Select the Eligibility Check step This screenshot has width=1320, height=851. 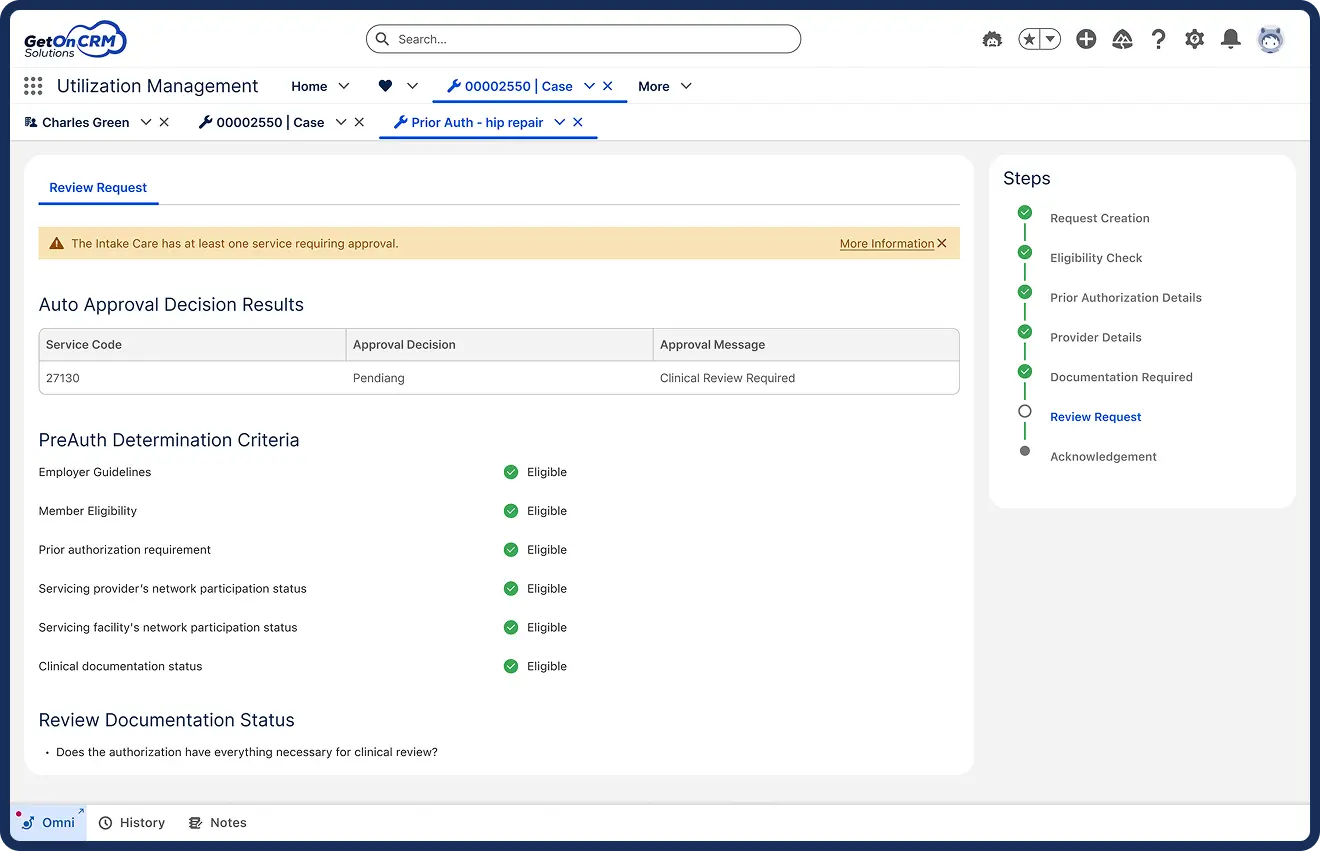pos(1095,258)
